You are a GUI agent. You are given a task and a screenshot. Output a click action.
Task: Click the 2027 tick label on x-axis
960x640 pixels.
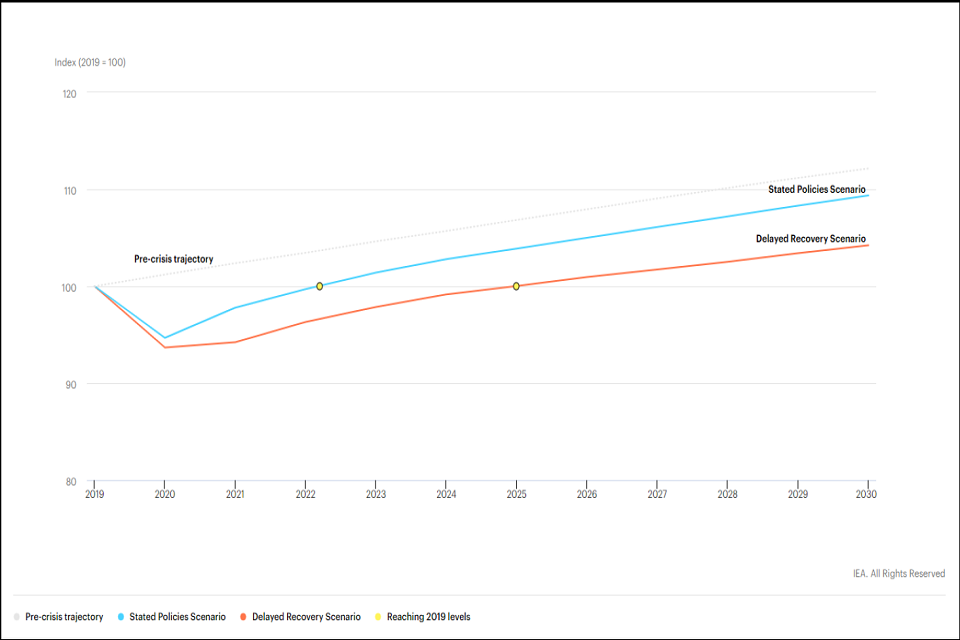[657, 494]
